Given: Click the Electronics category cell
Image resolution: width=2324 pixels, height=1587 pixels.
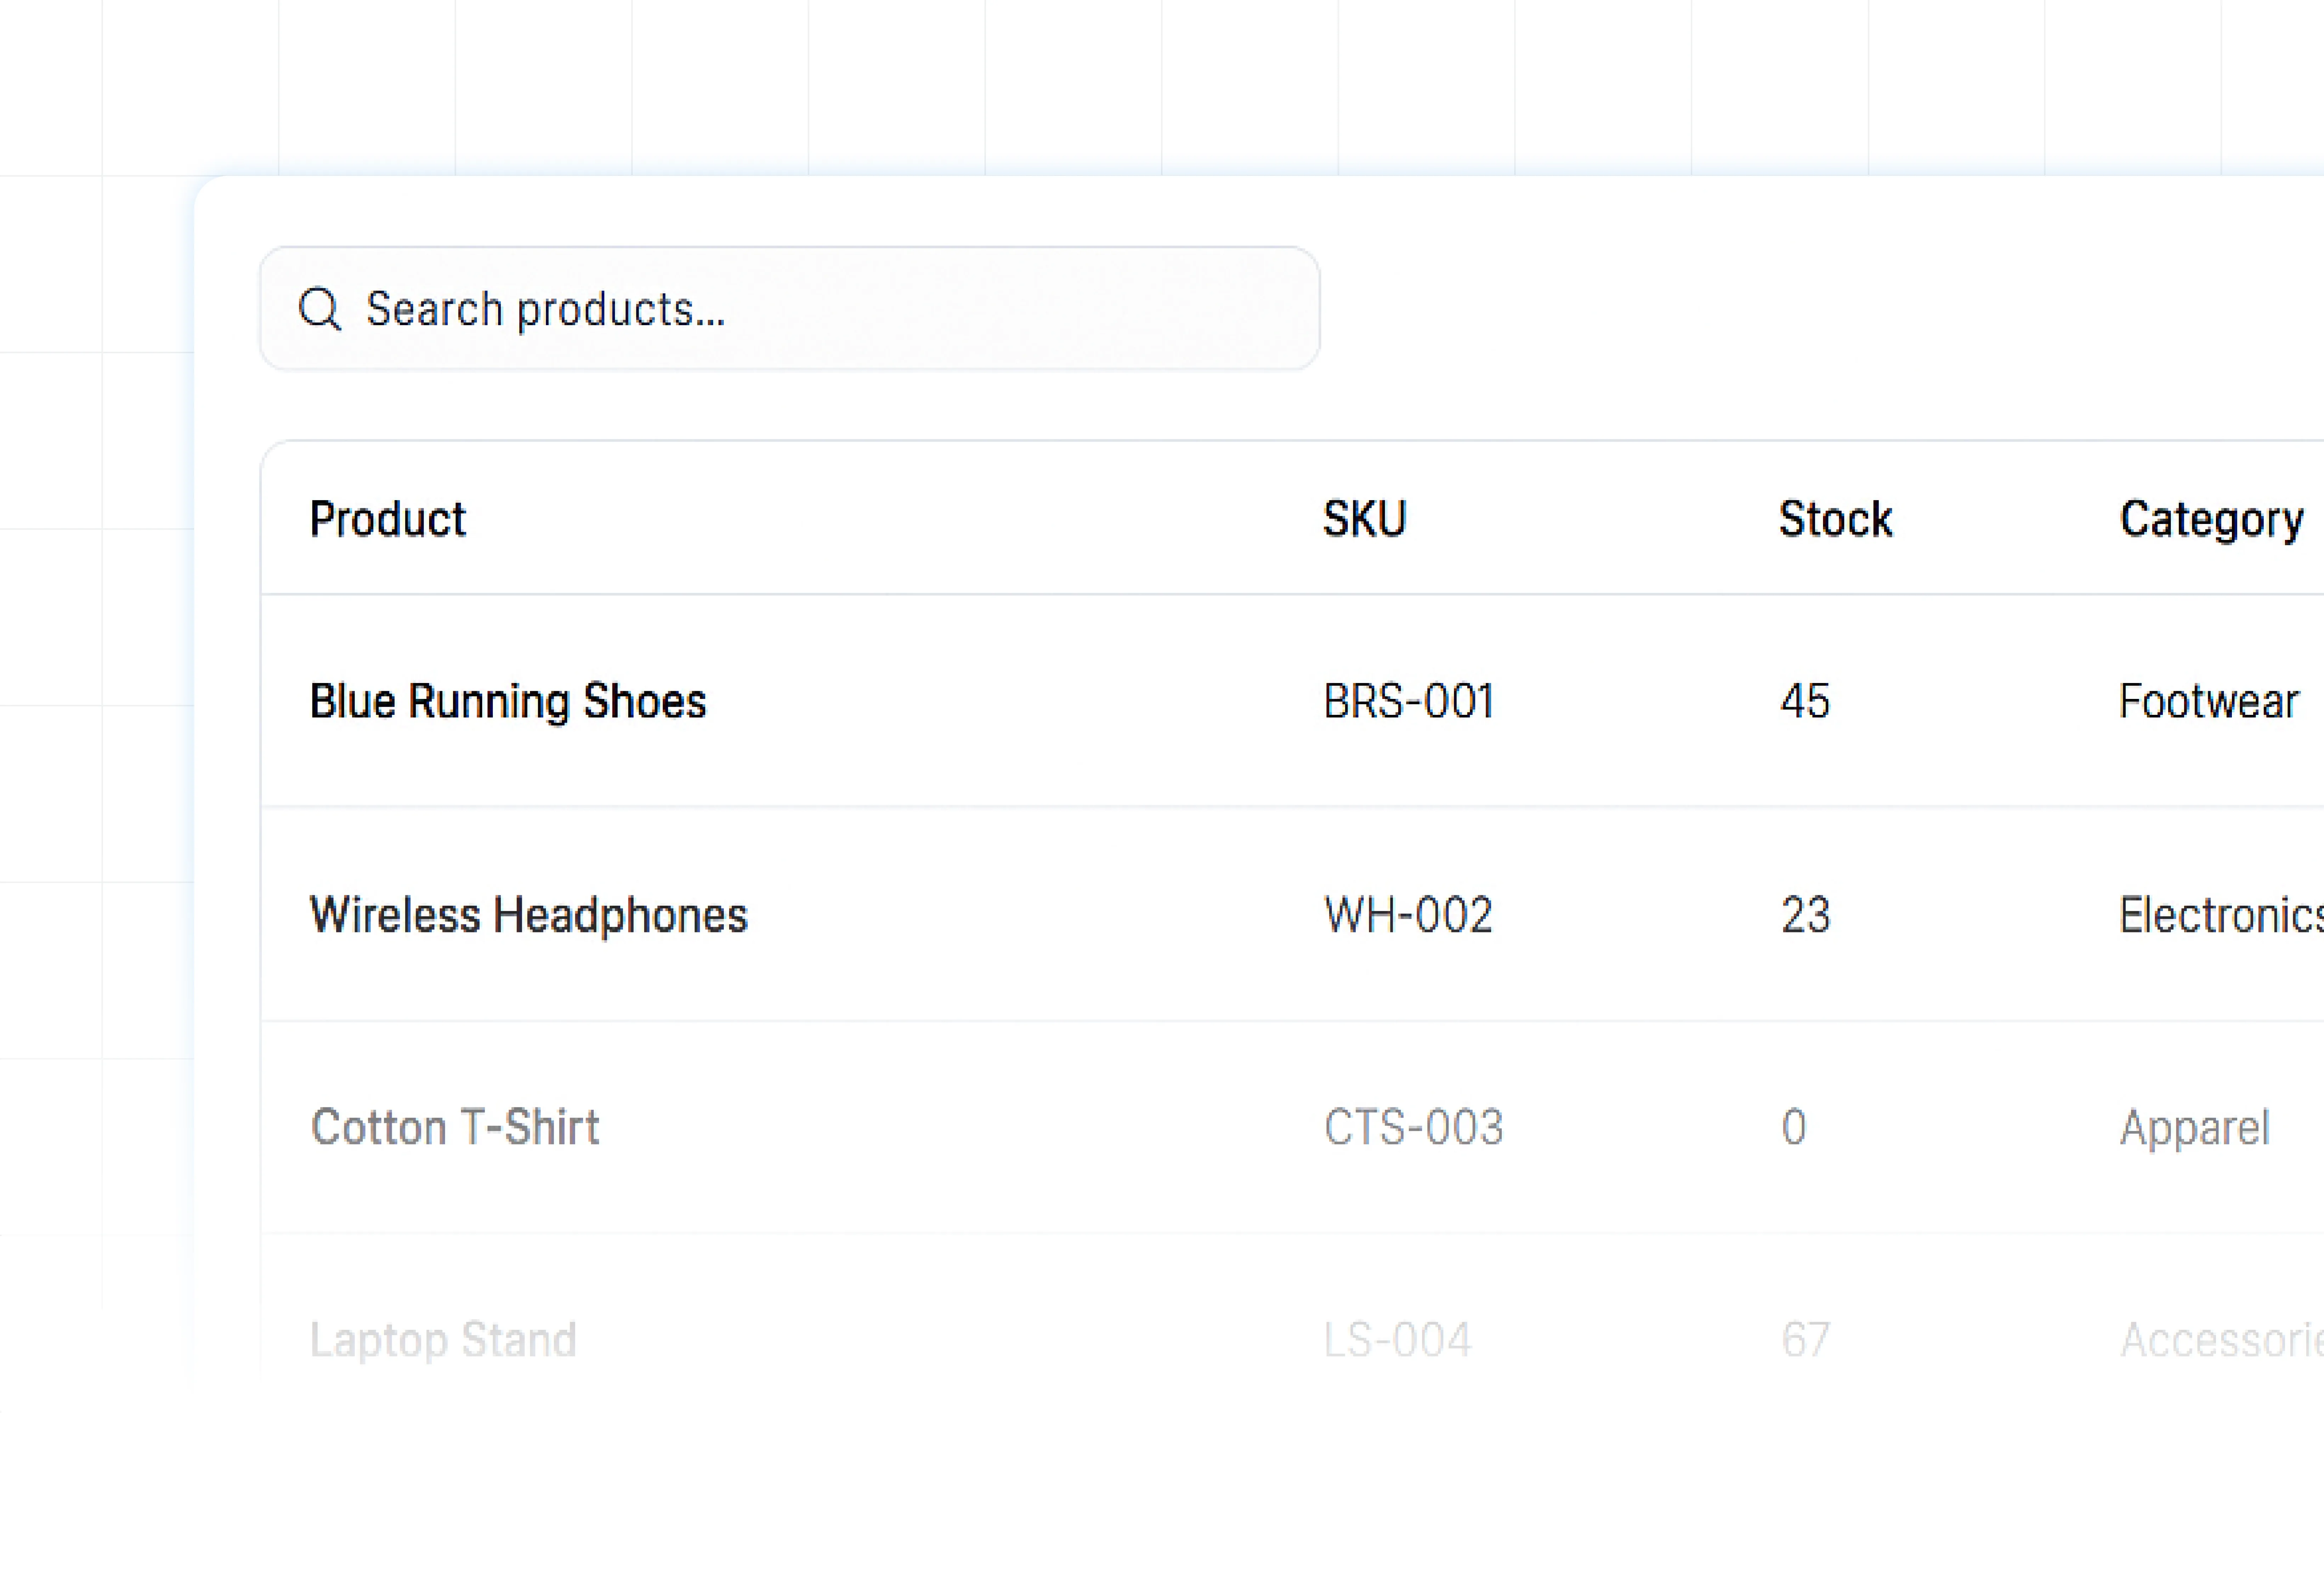Looking at the screenshot, I should coord(2220,915).
